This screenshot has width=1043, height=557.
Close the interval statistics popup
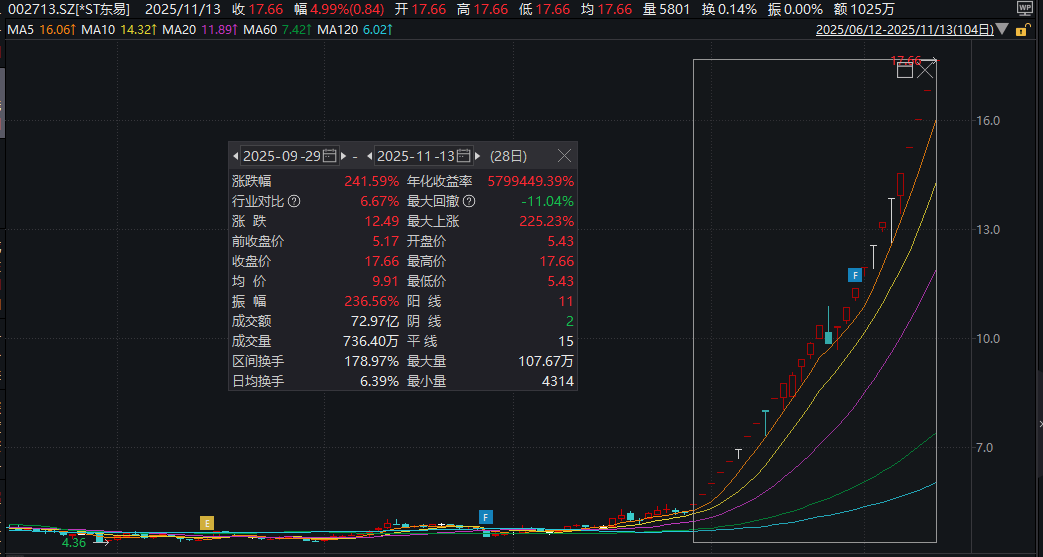[x=564, y=156]
